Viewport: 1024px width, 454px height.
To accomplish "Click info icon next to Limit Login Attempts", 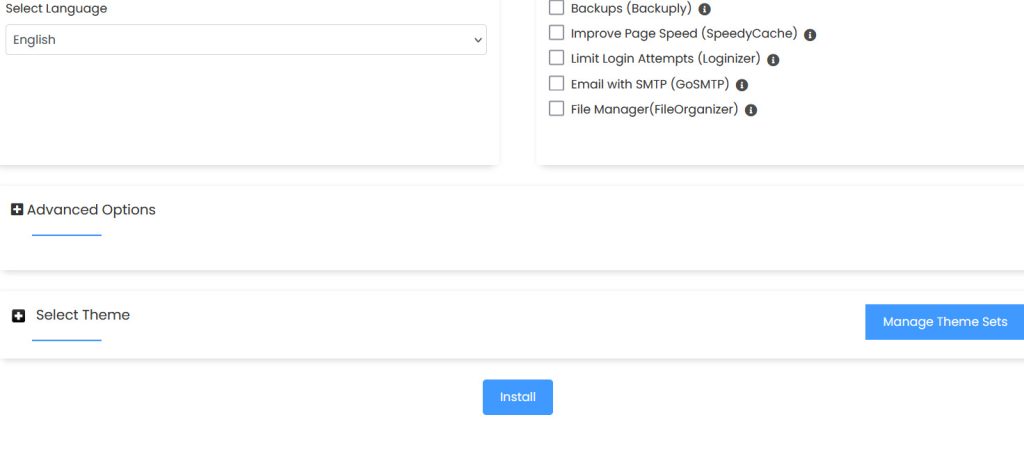I will 773,60.
